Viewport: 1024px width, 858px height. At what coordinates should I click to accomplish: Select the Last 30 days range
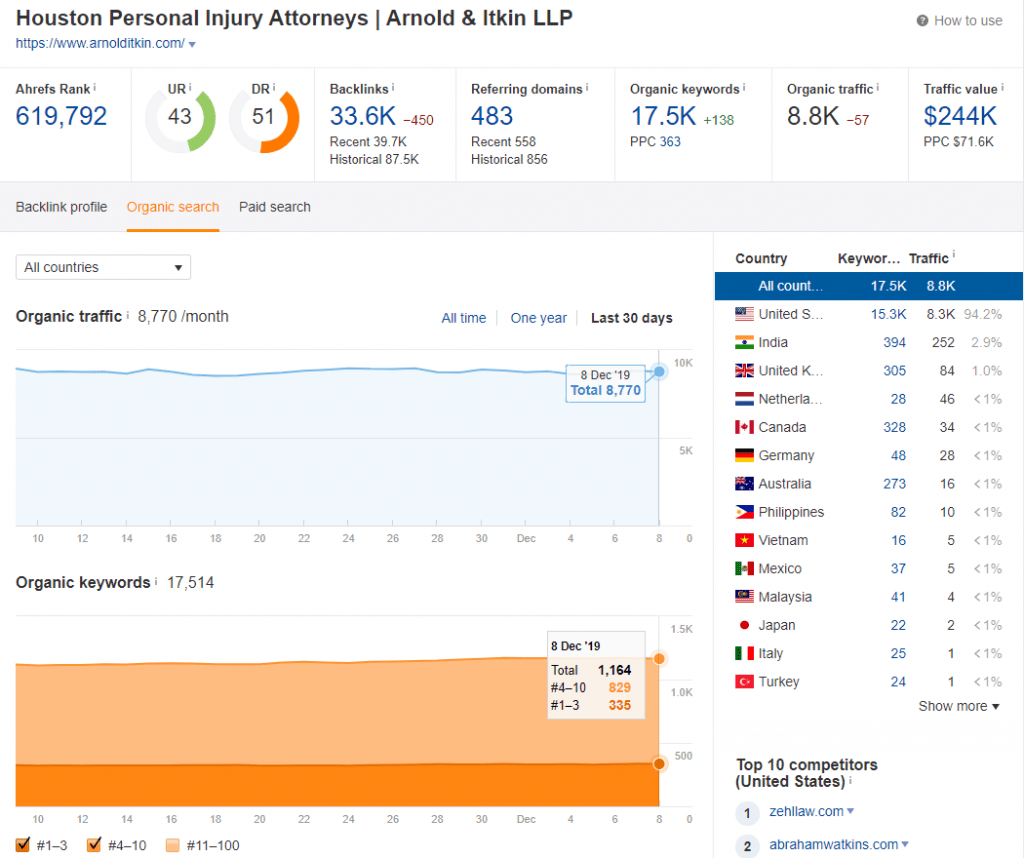coord(632,318)
